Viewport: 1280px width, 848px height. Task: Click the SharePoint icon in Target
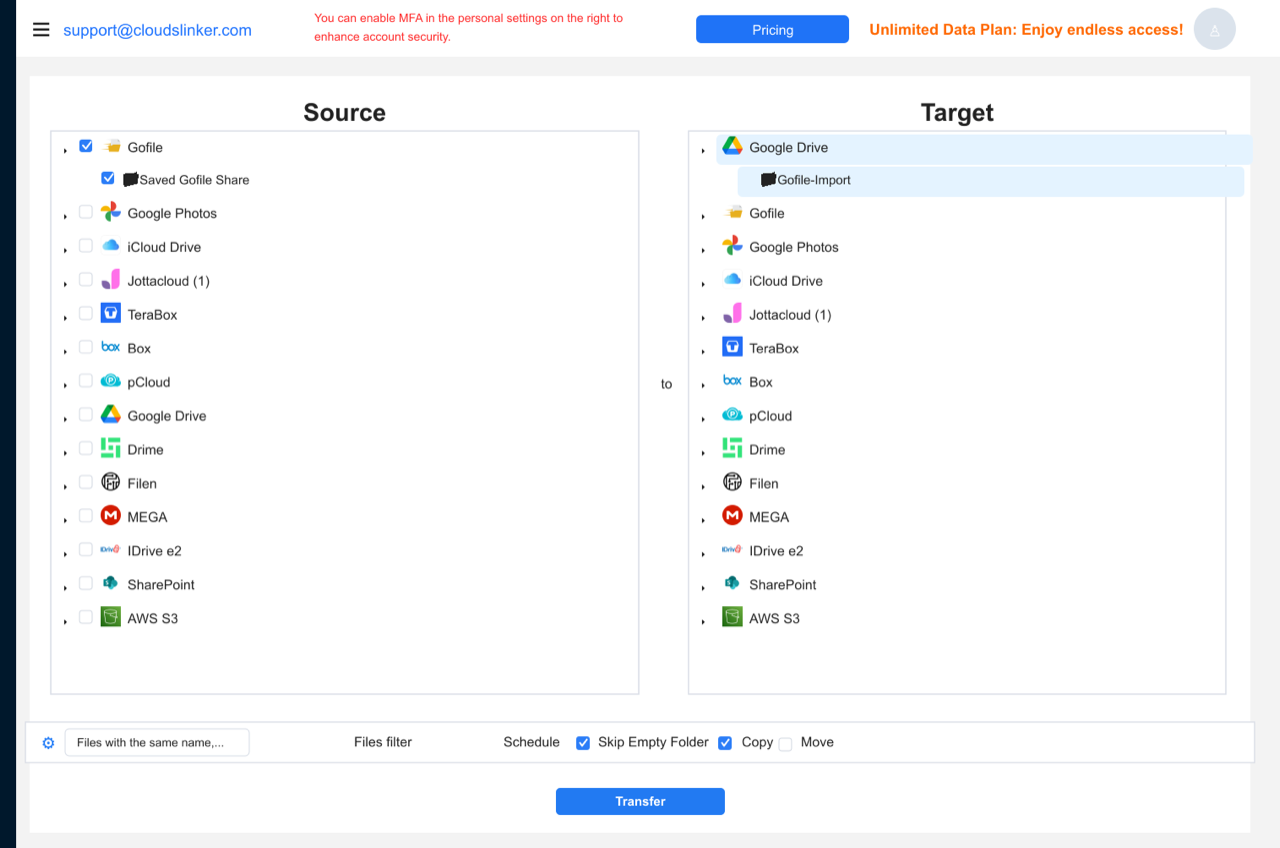733,584
